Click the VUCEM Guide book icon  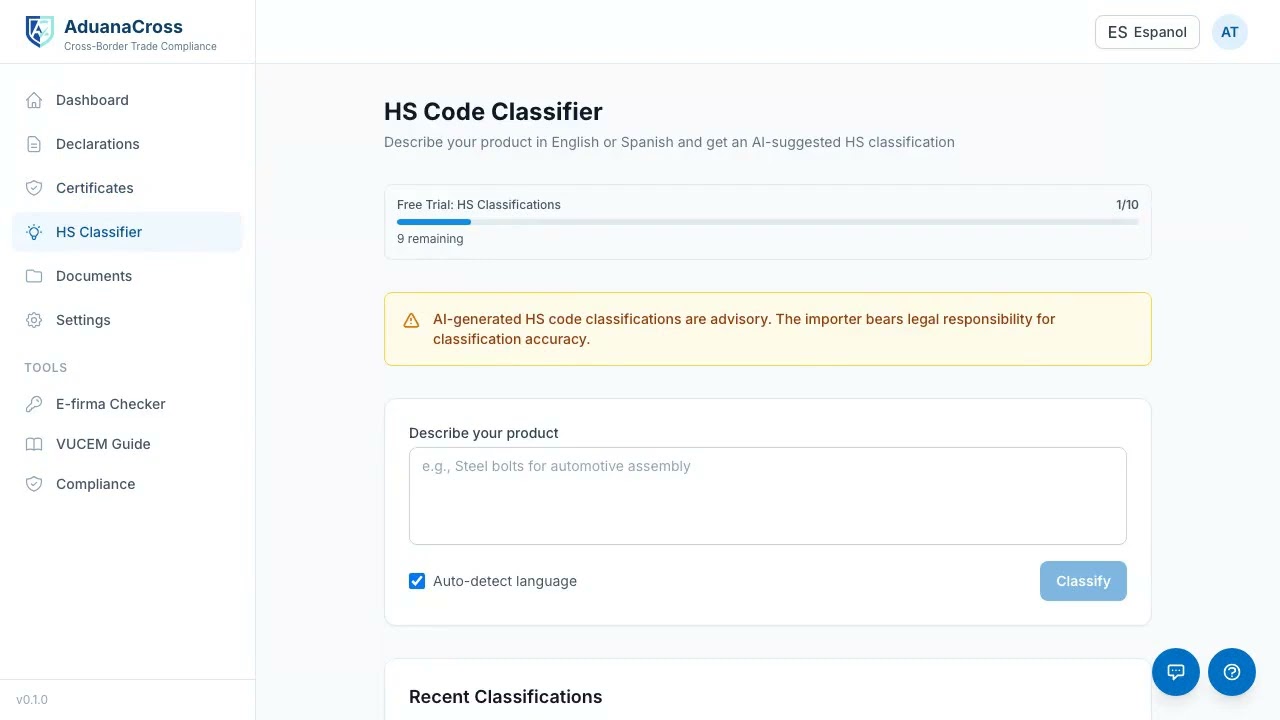pyautogui.click(x=34, y=444)
